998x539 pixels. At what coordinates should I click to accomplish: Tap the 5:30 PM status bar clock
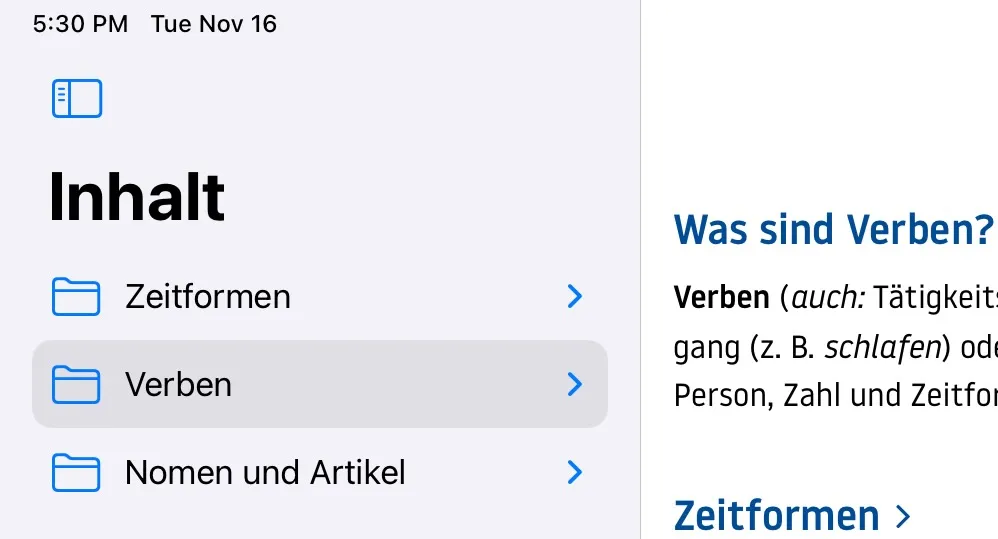pos(80,24)
